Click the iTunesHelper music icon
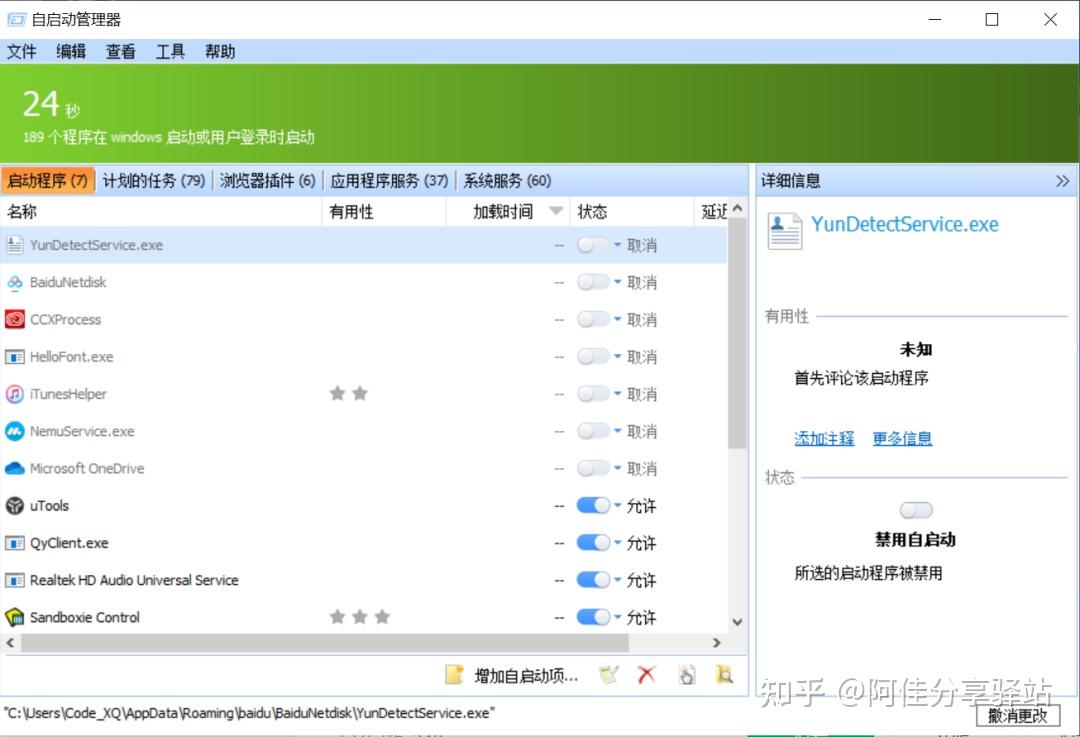 coord(14,394)
